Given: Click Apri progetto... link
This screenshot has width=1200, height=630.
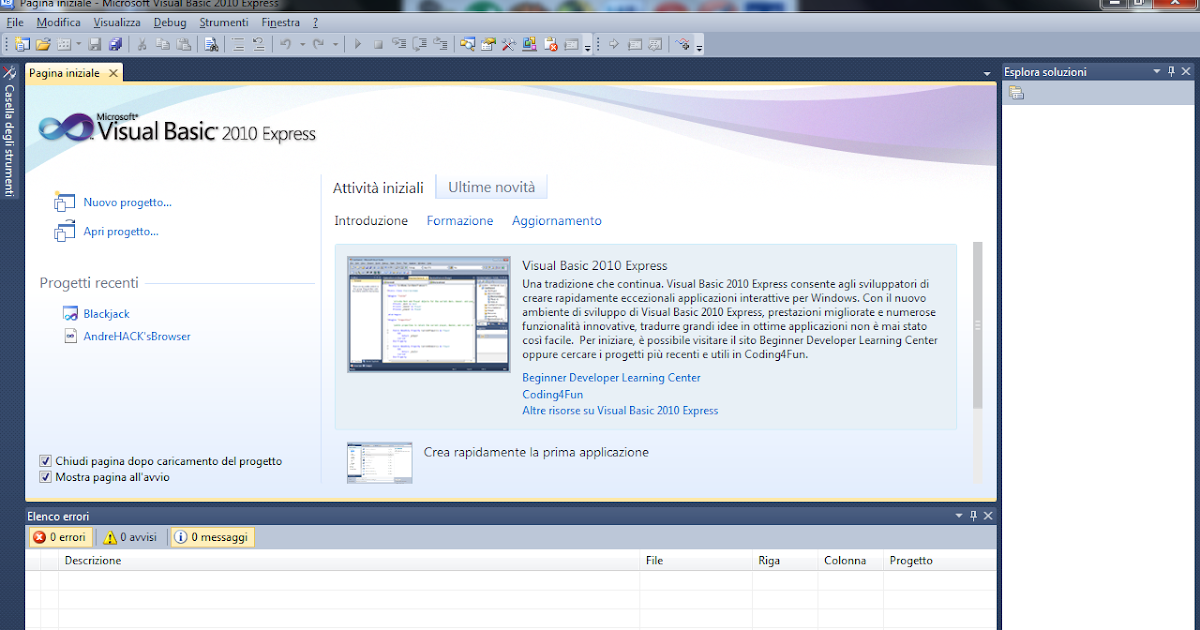Looking at the screenshot, I should pos(121,231).
